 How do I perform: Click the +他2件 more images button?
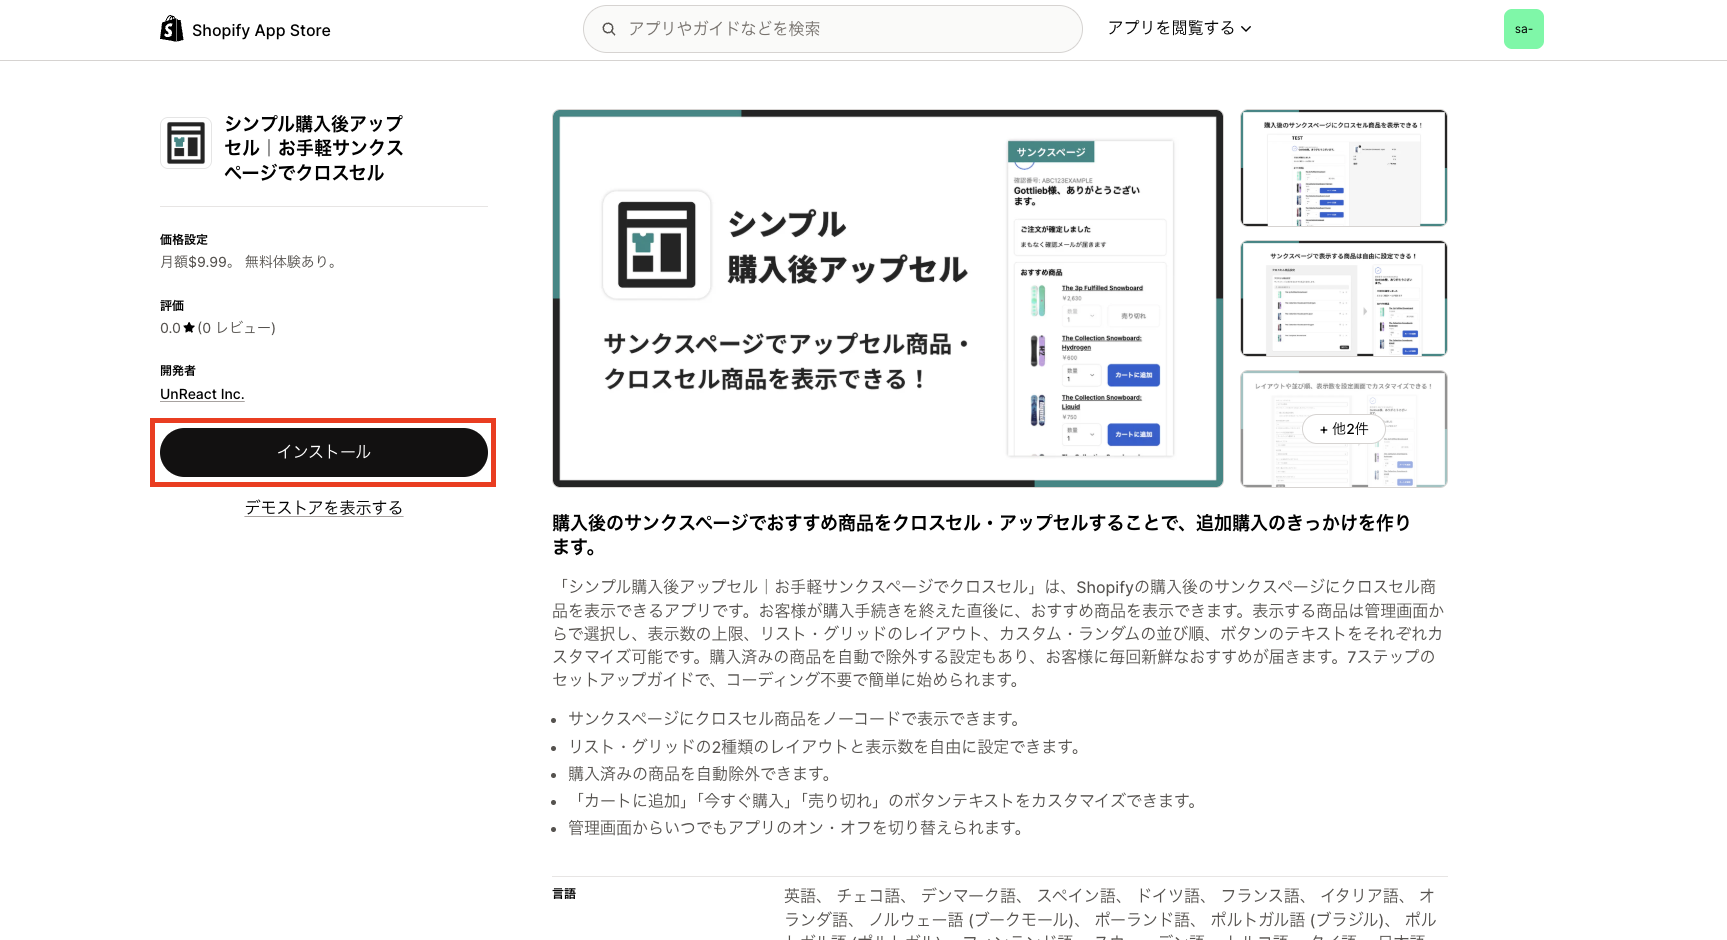click(1343, 429)
